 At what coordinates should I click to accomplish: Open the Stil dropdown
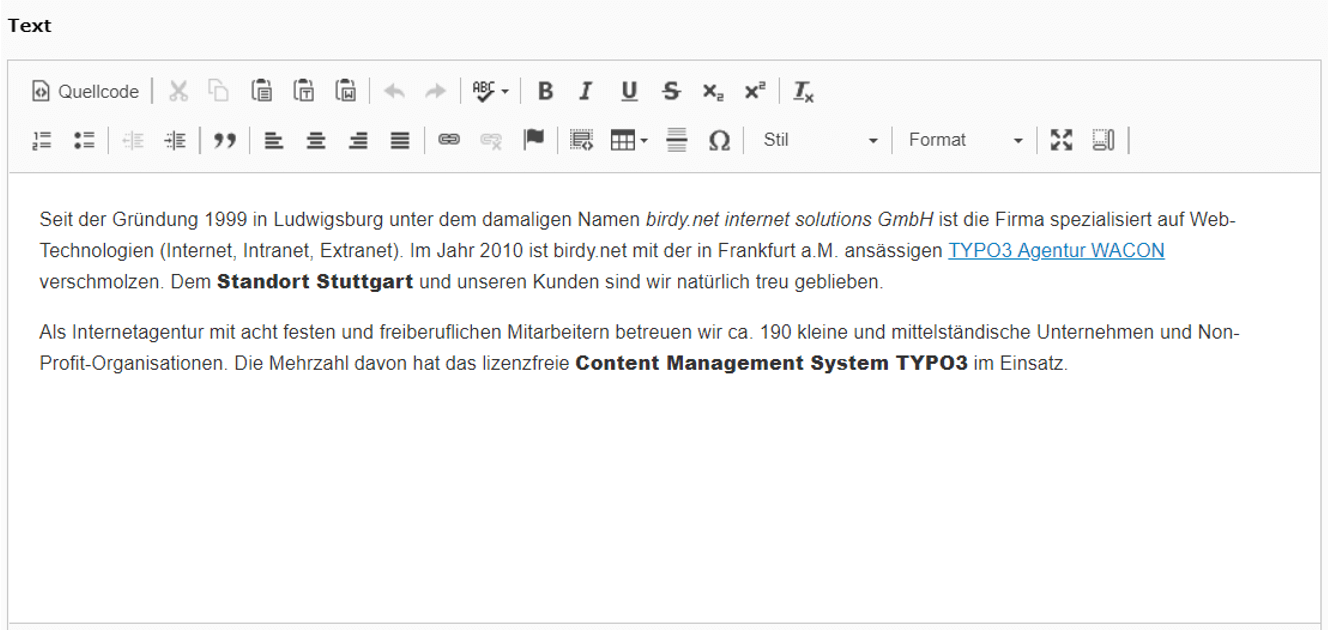819,141
